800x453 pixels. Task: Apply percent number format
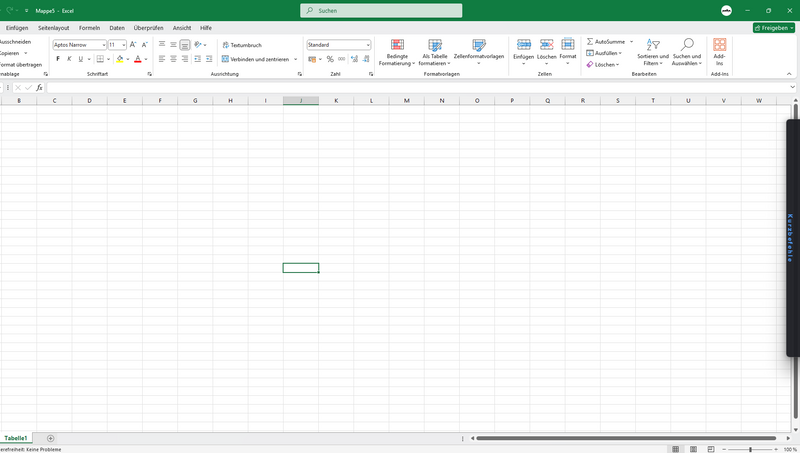click(x=330, y=59)
